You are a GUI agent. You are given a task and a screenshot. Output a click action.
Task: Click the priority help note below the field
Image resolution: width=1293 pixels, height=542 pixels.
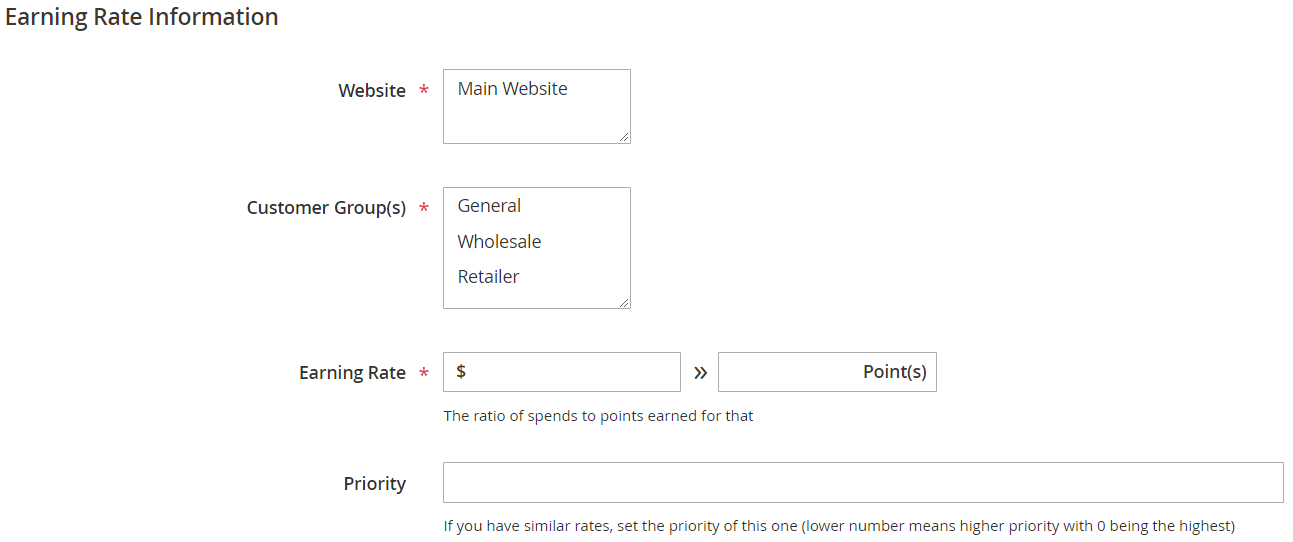pyautogui.click(x=839, y=526)
